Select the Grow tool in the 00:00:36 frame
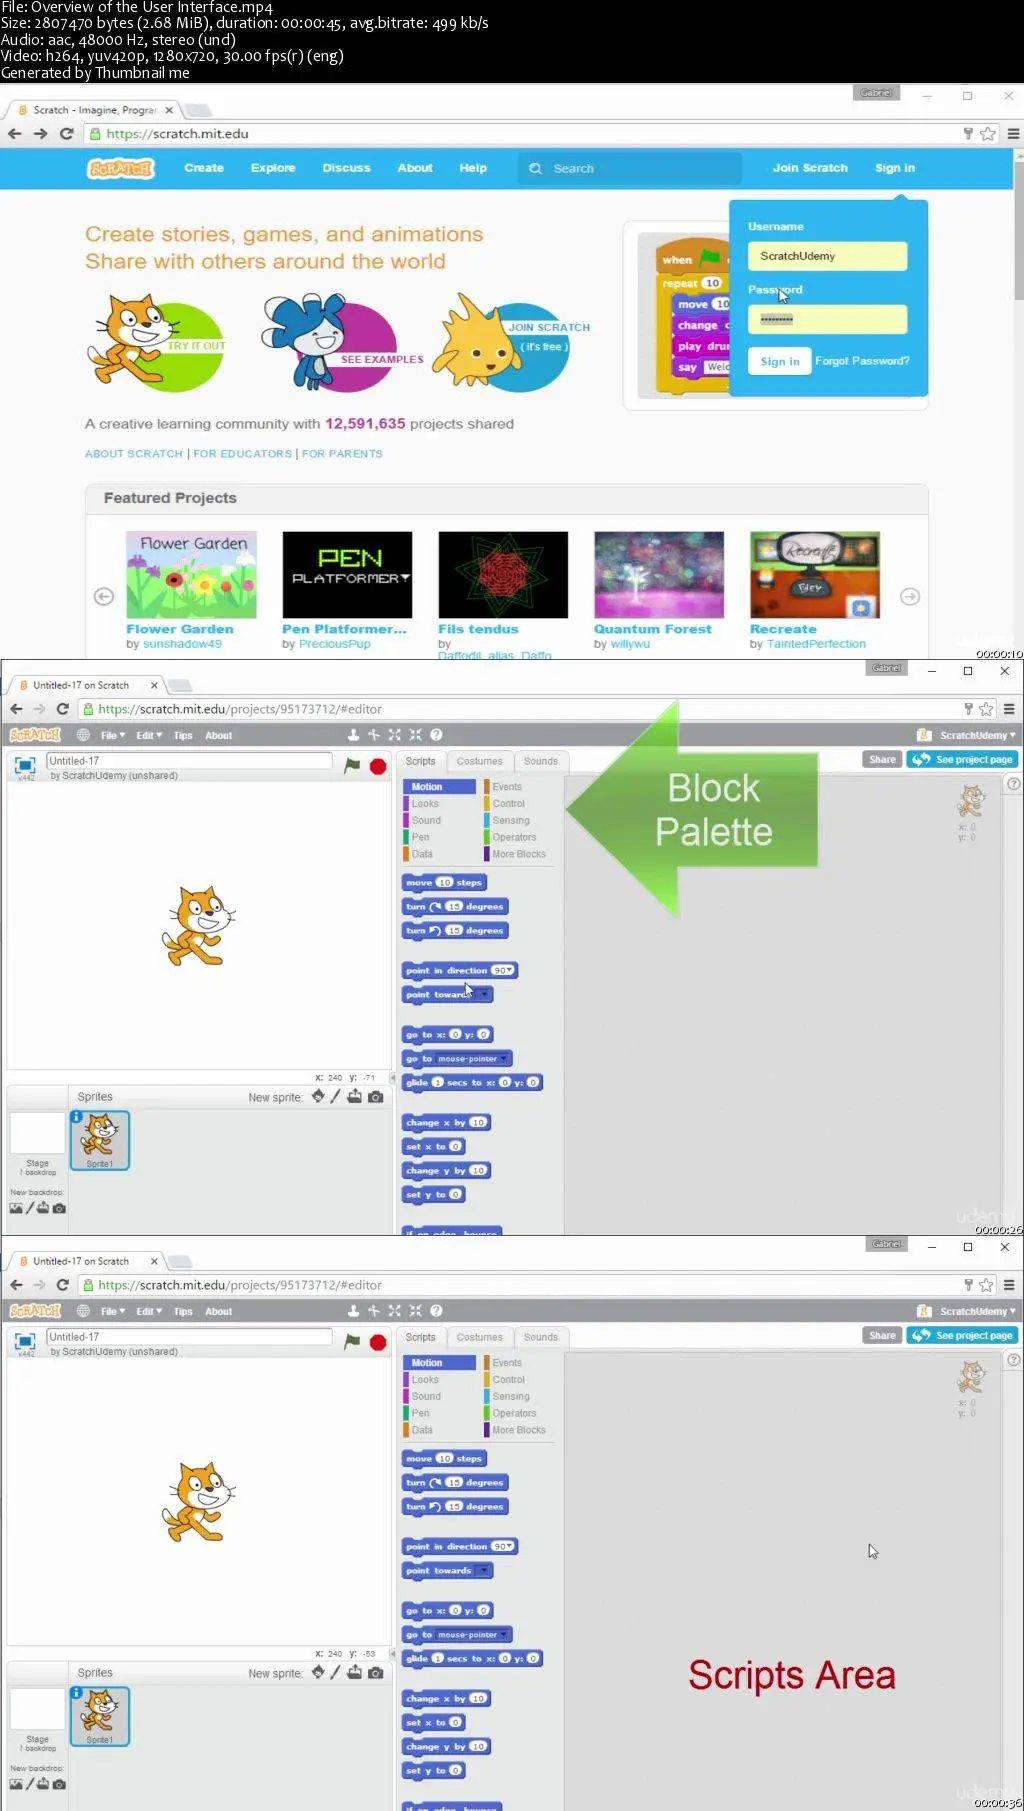 click(395, 1311)
